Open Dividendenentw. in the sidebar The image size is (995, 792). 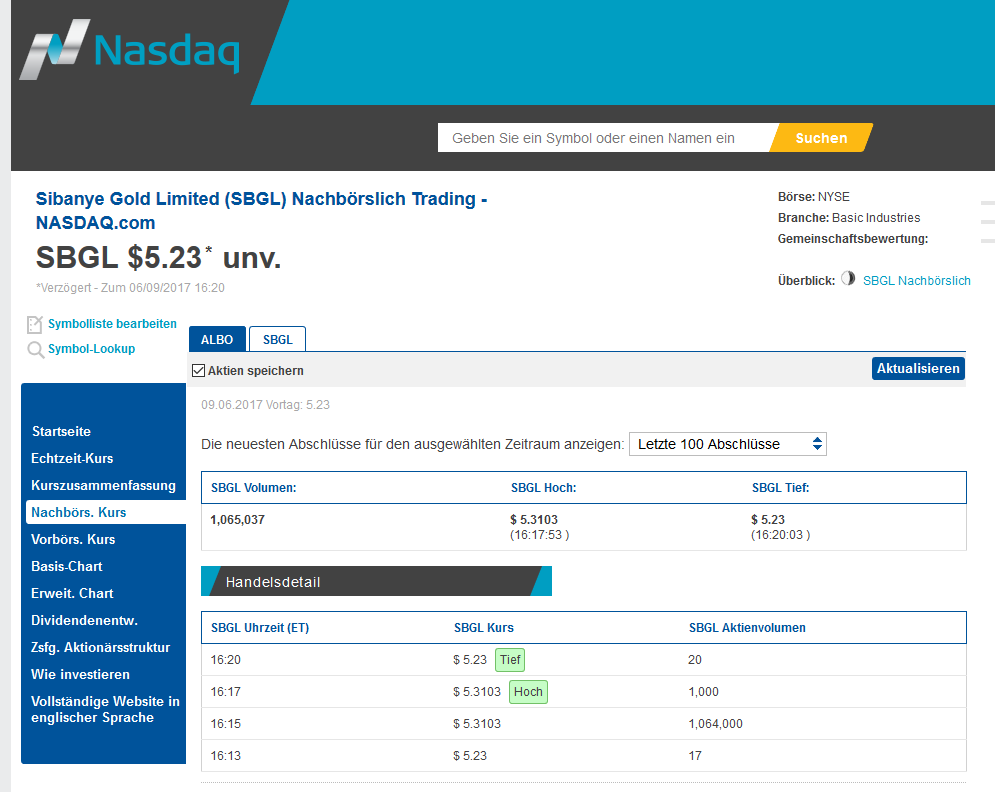pyautogui.click(x=84, y=621)
